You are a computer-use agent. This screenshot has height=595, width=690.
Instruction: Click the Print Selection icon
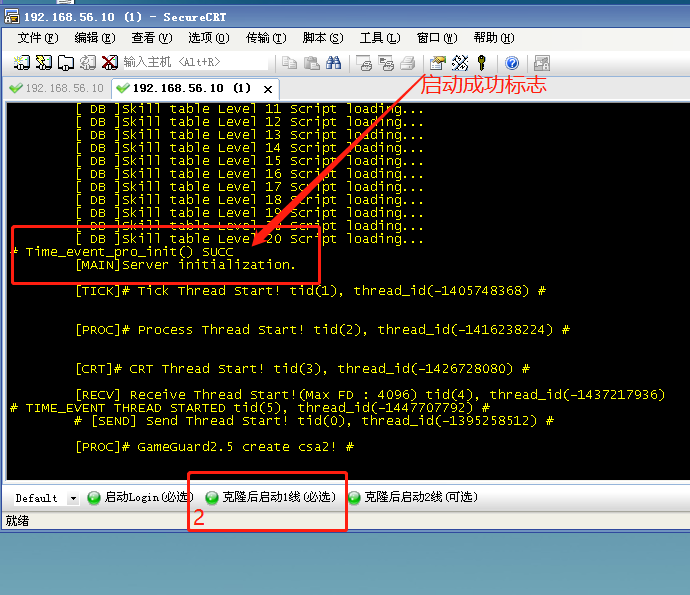tap(386, 63)
